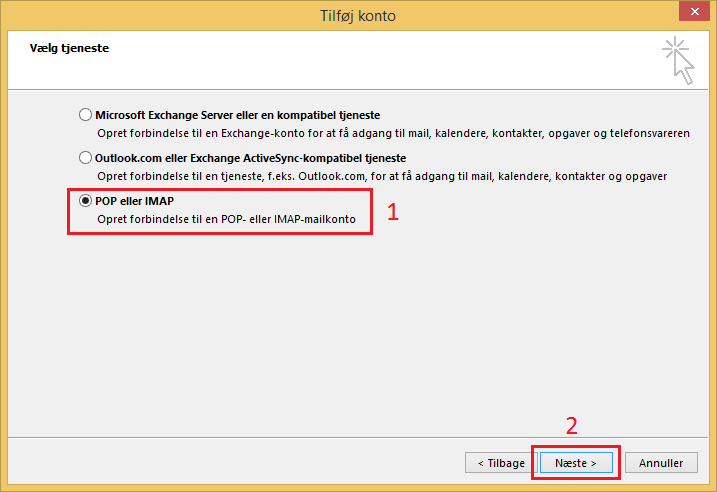Toggle the POP eller IMAP radio circle
The height and width of the screenshot is (492, 717).
click(x=85, y=201)
